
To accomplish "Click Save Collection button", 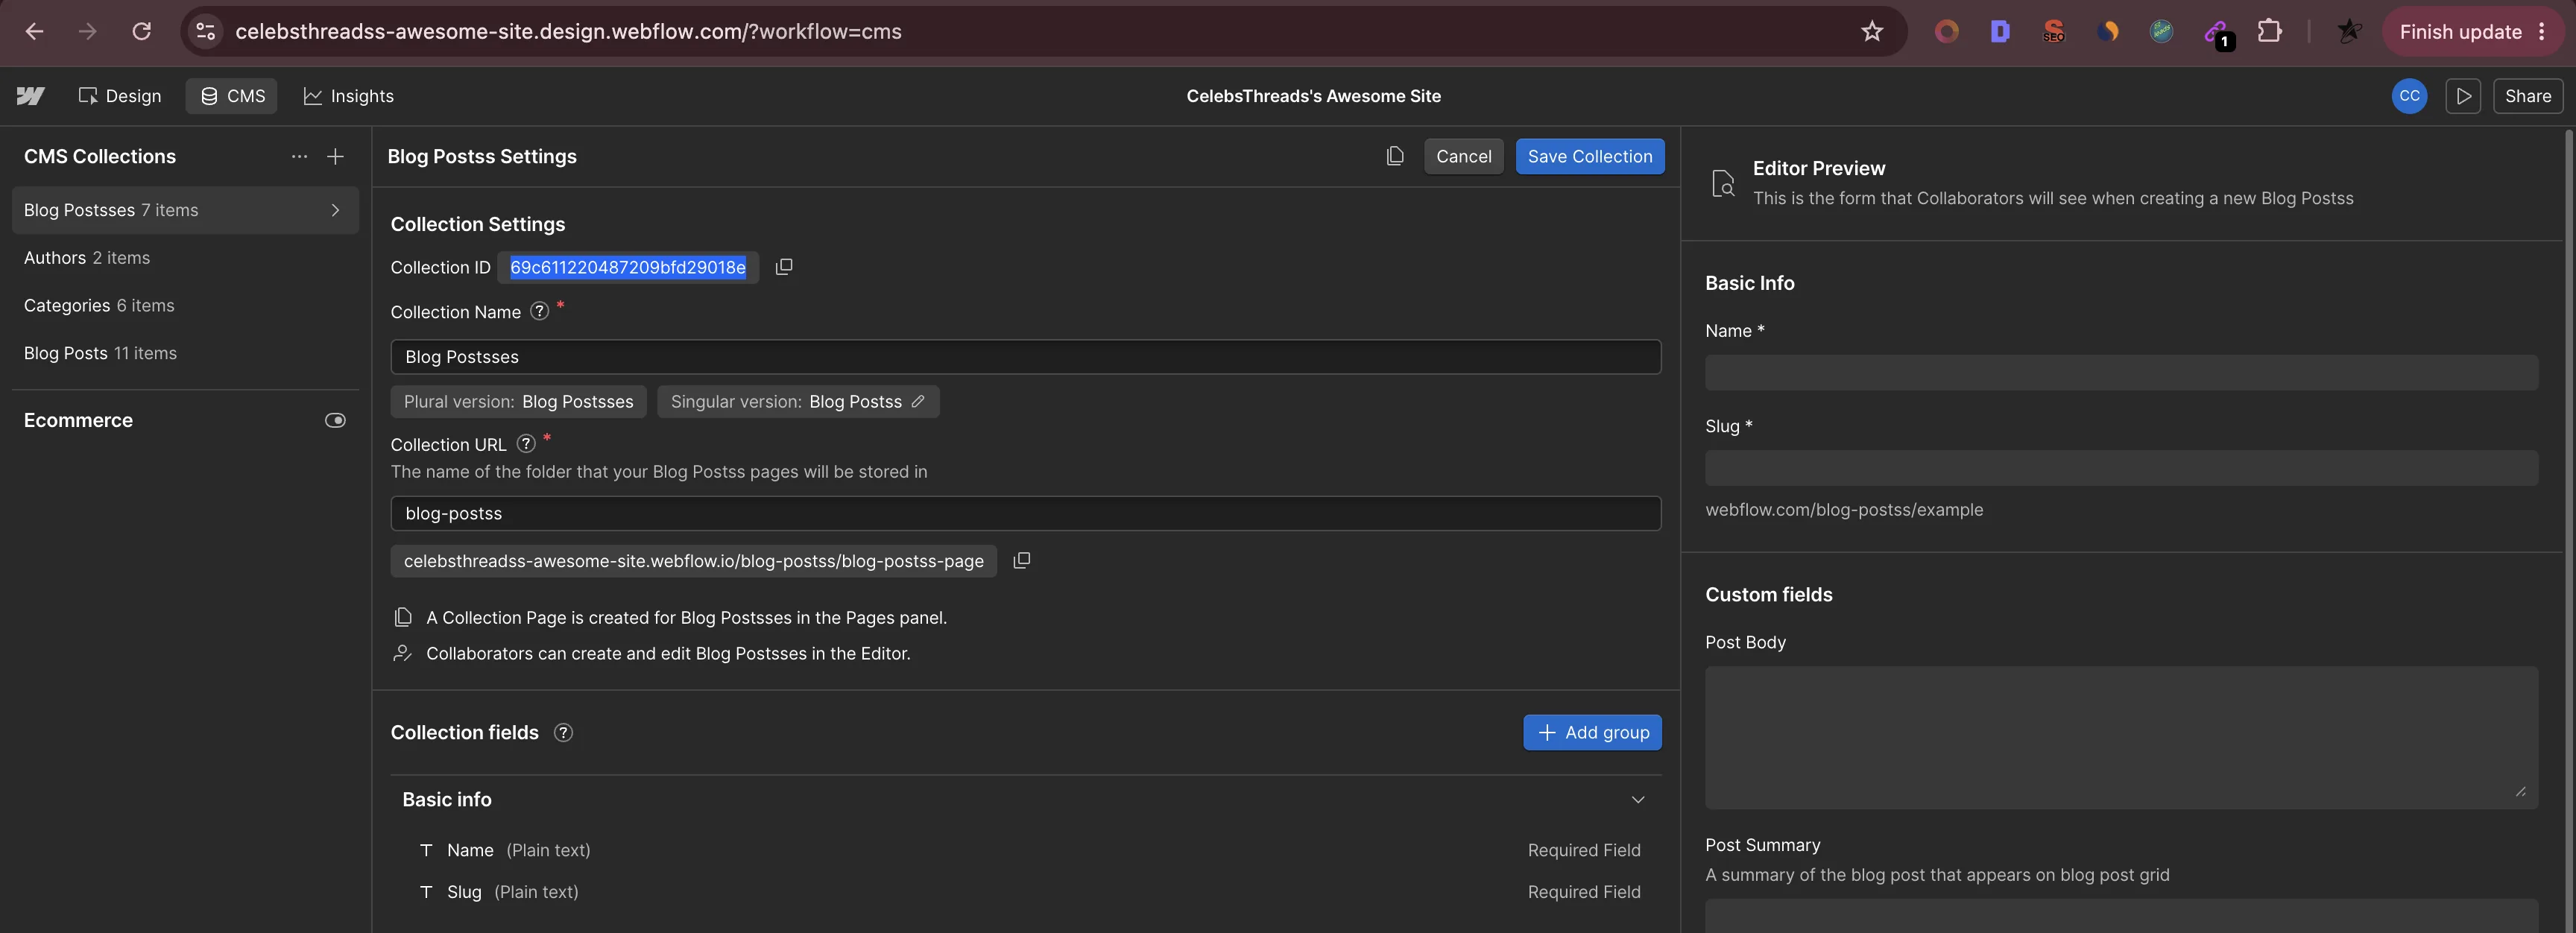I will click(x=1590, y=156).
